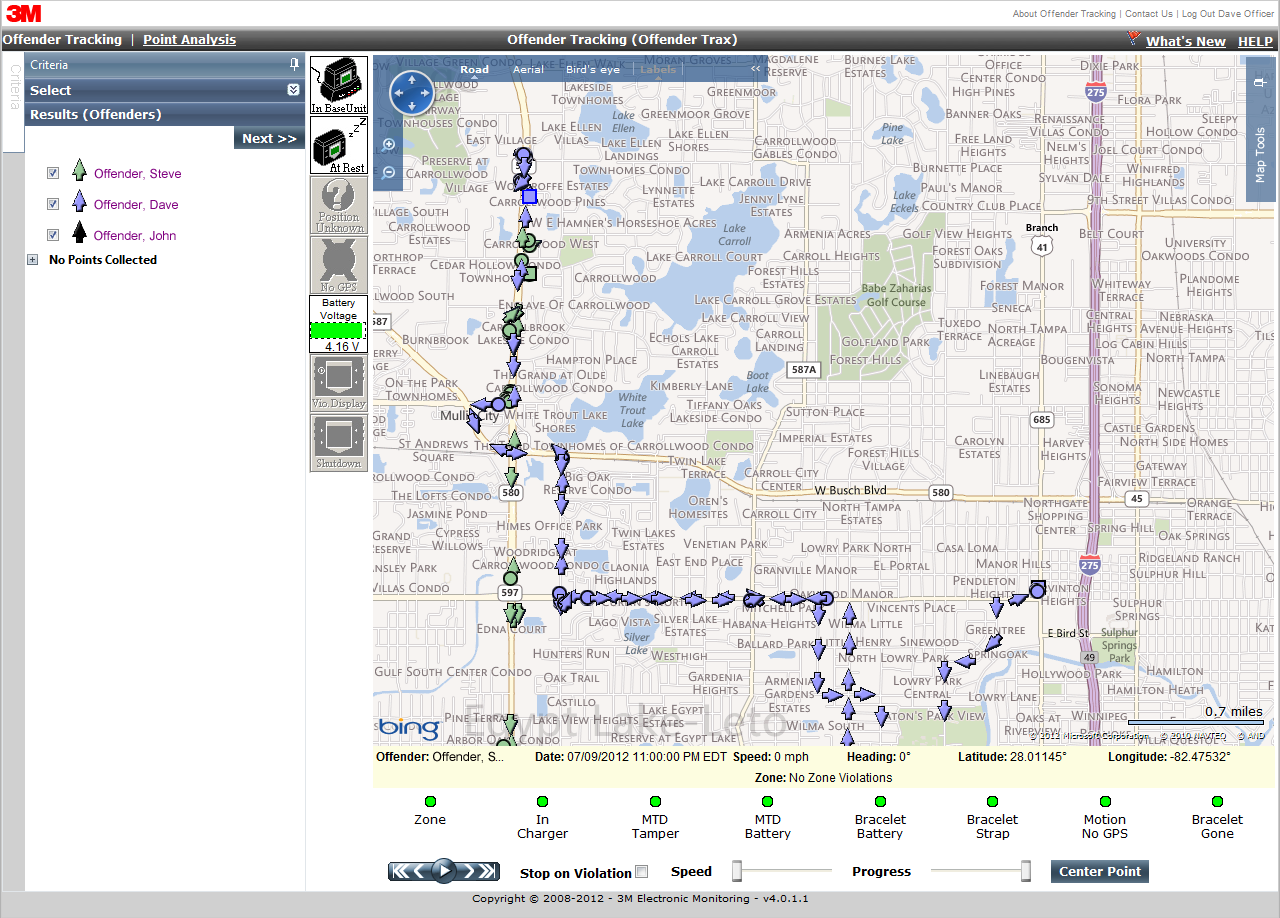This screenshot has height=918, width=1280.
Task: Zoom in on the map
Action: (x=389, y=144)
